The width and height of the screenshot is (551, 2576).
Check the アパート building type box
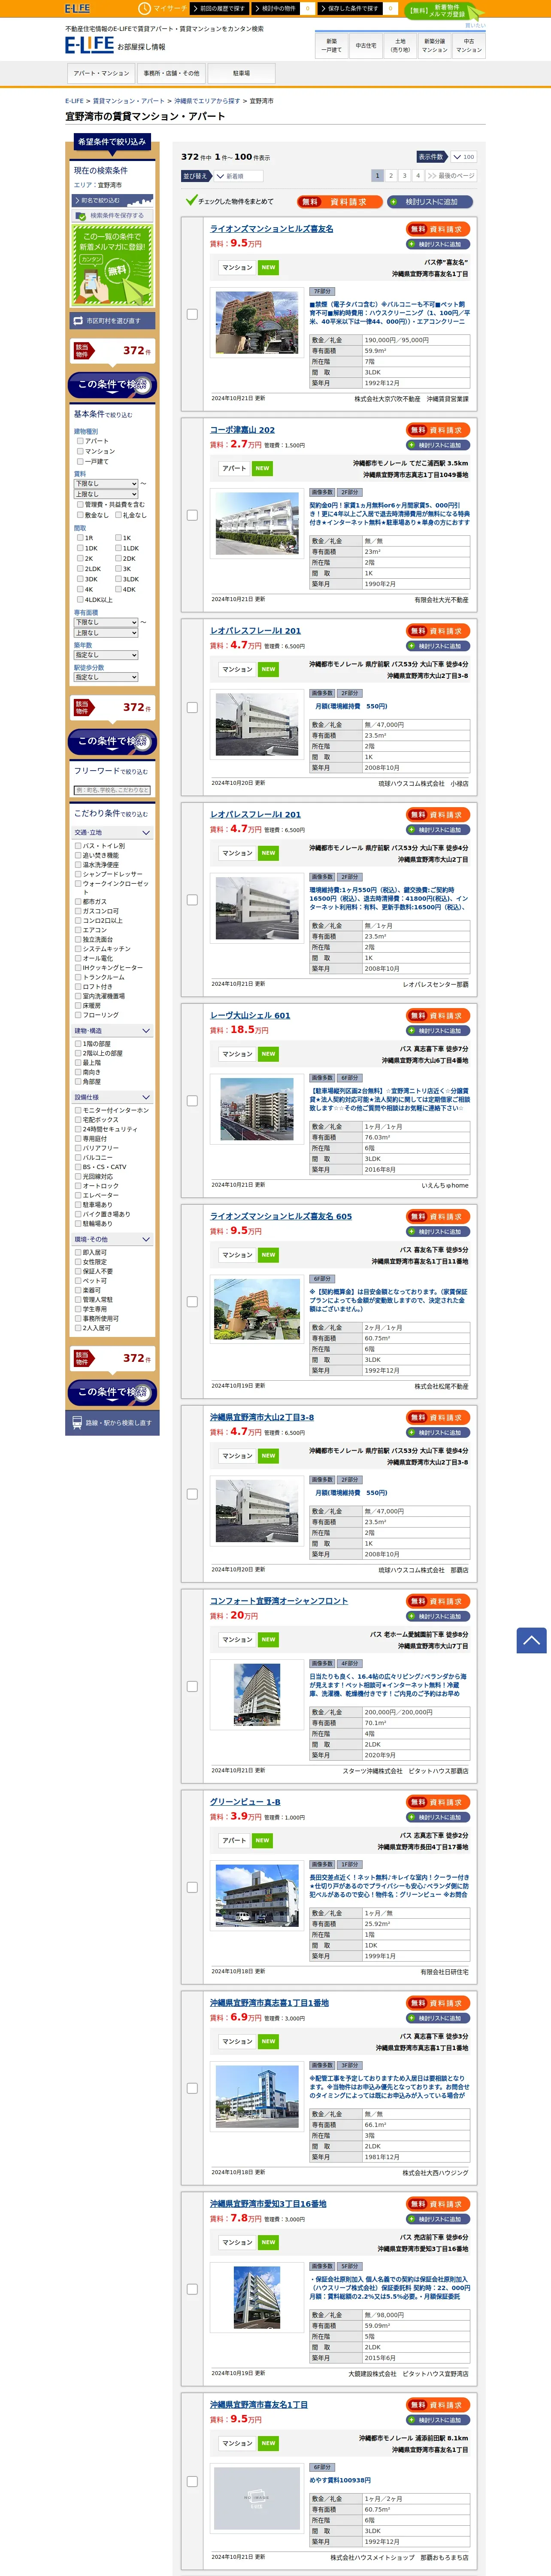coord(80,441)
